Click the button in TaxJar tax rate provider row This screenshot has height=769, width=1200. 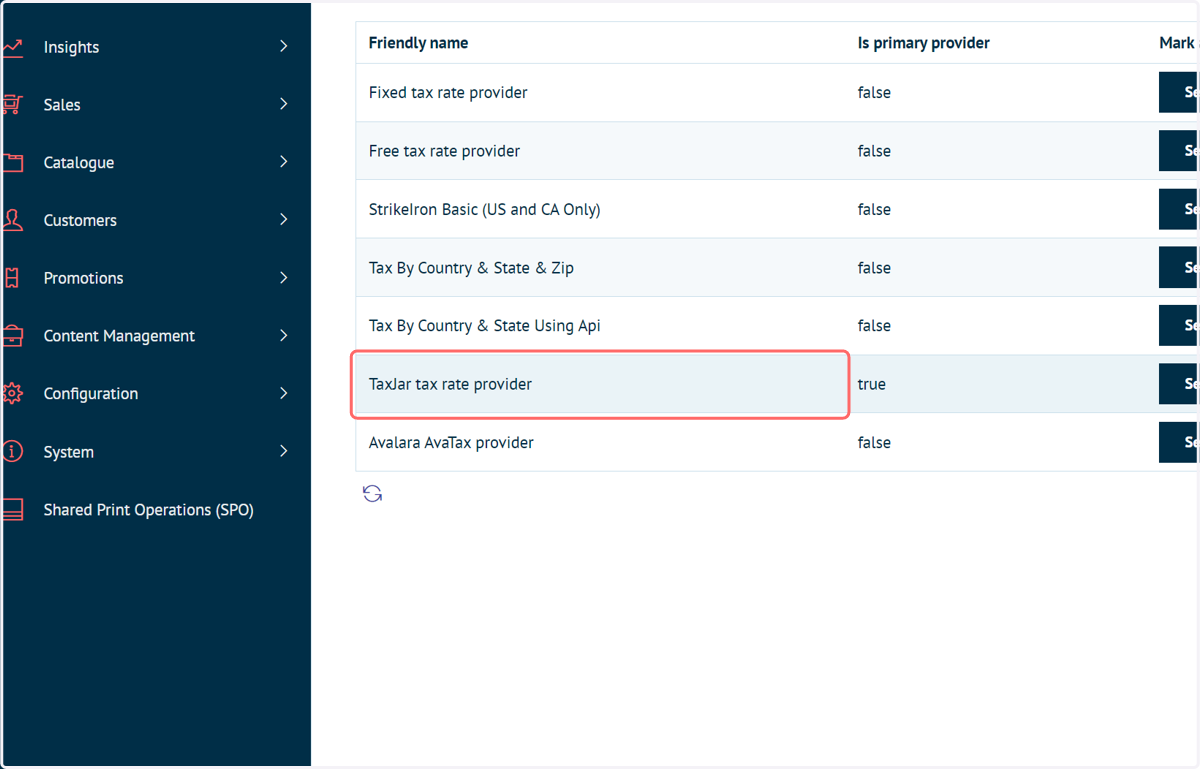1179,384
